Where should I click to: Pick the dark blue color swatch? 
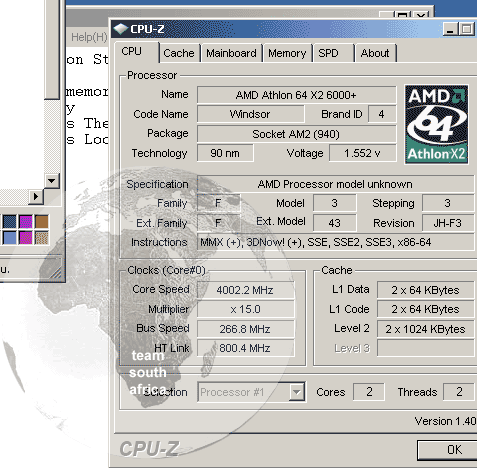[x=9, y=221]
